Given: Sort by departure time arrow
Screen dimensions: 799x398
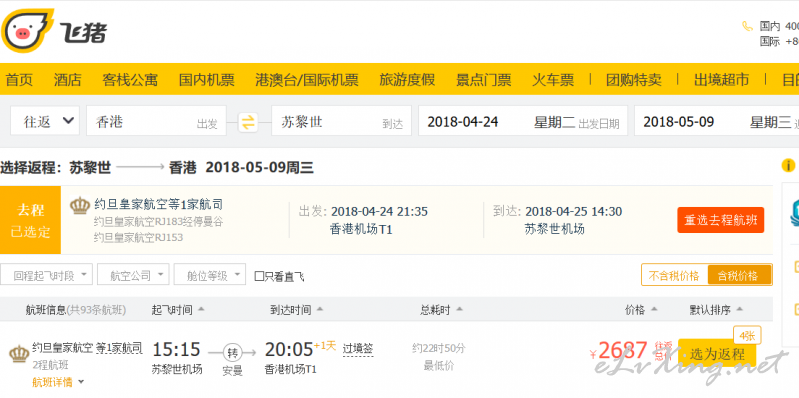Looking at the screenshot, I should coord(200,309).
